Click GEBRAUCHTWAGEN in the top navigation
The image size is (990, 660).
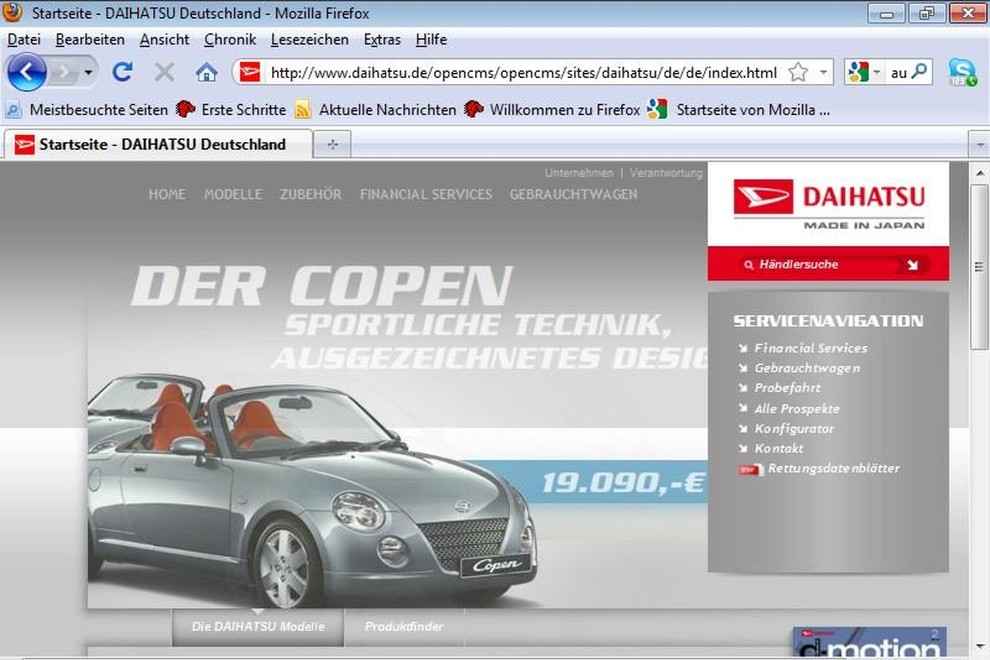[x=573, y=195]
